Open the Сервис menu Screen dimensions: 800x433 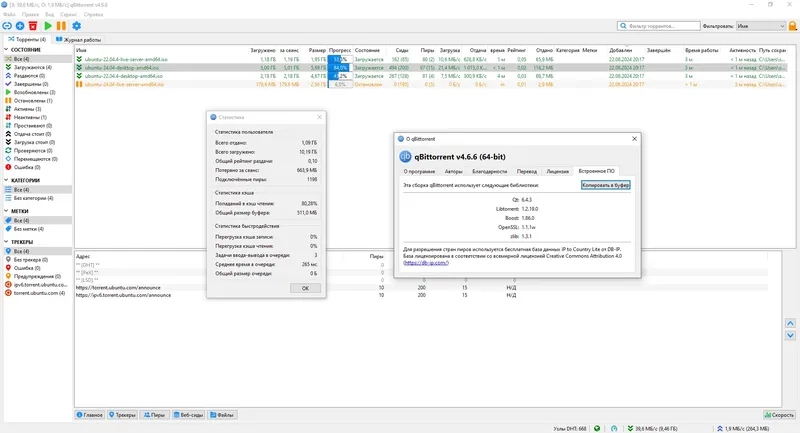(x=68, y=15)
